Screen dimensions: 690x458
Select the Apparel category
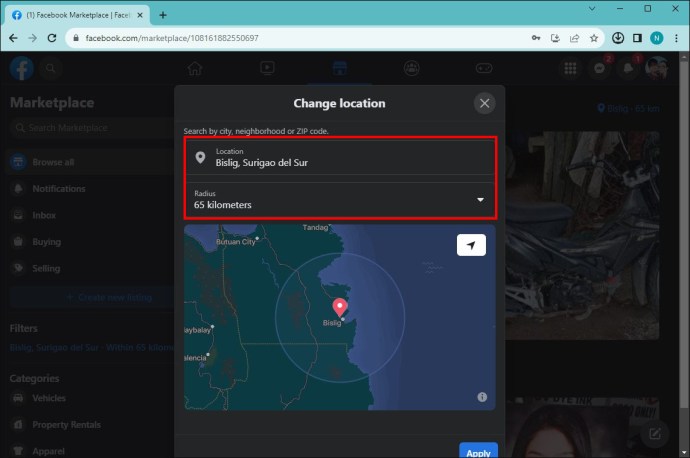coord(90,451)
